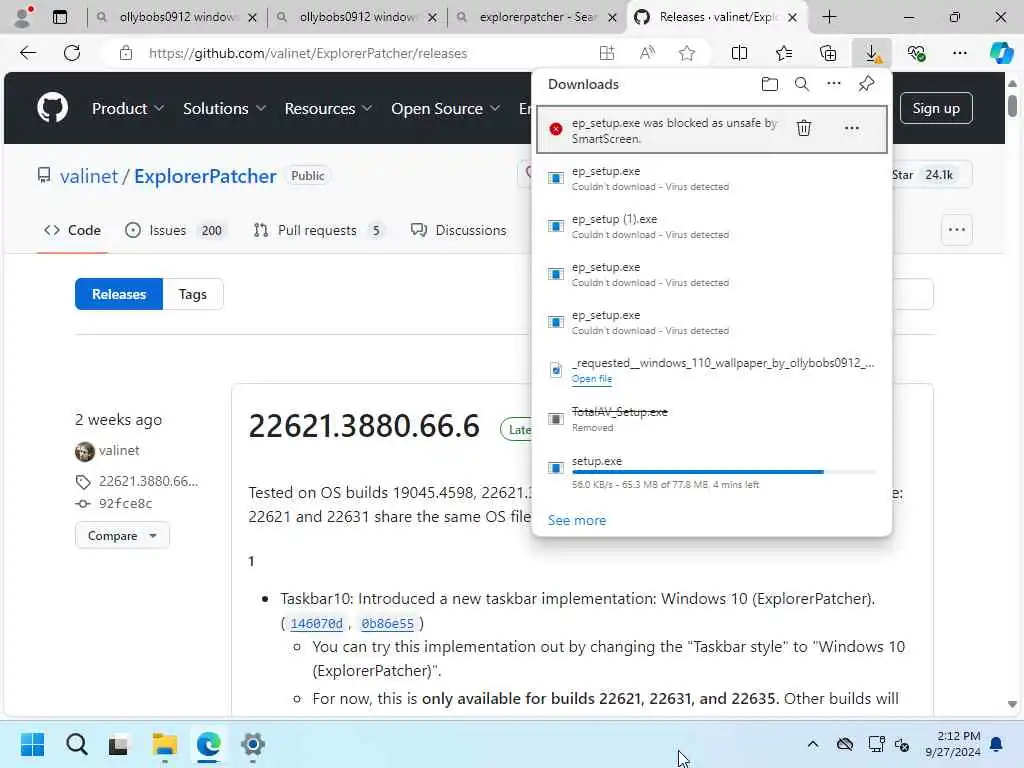Show hidden tray icons chevron
1024x768 pixels.
(812, 744)
